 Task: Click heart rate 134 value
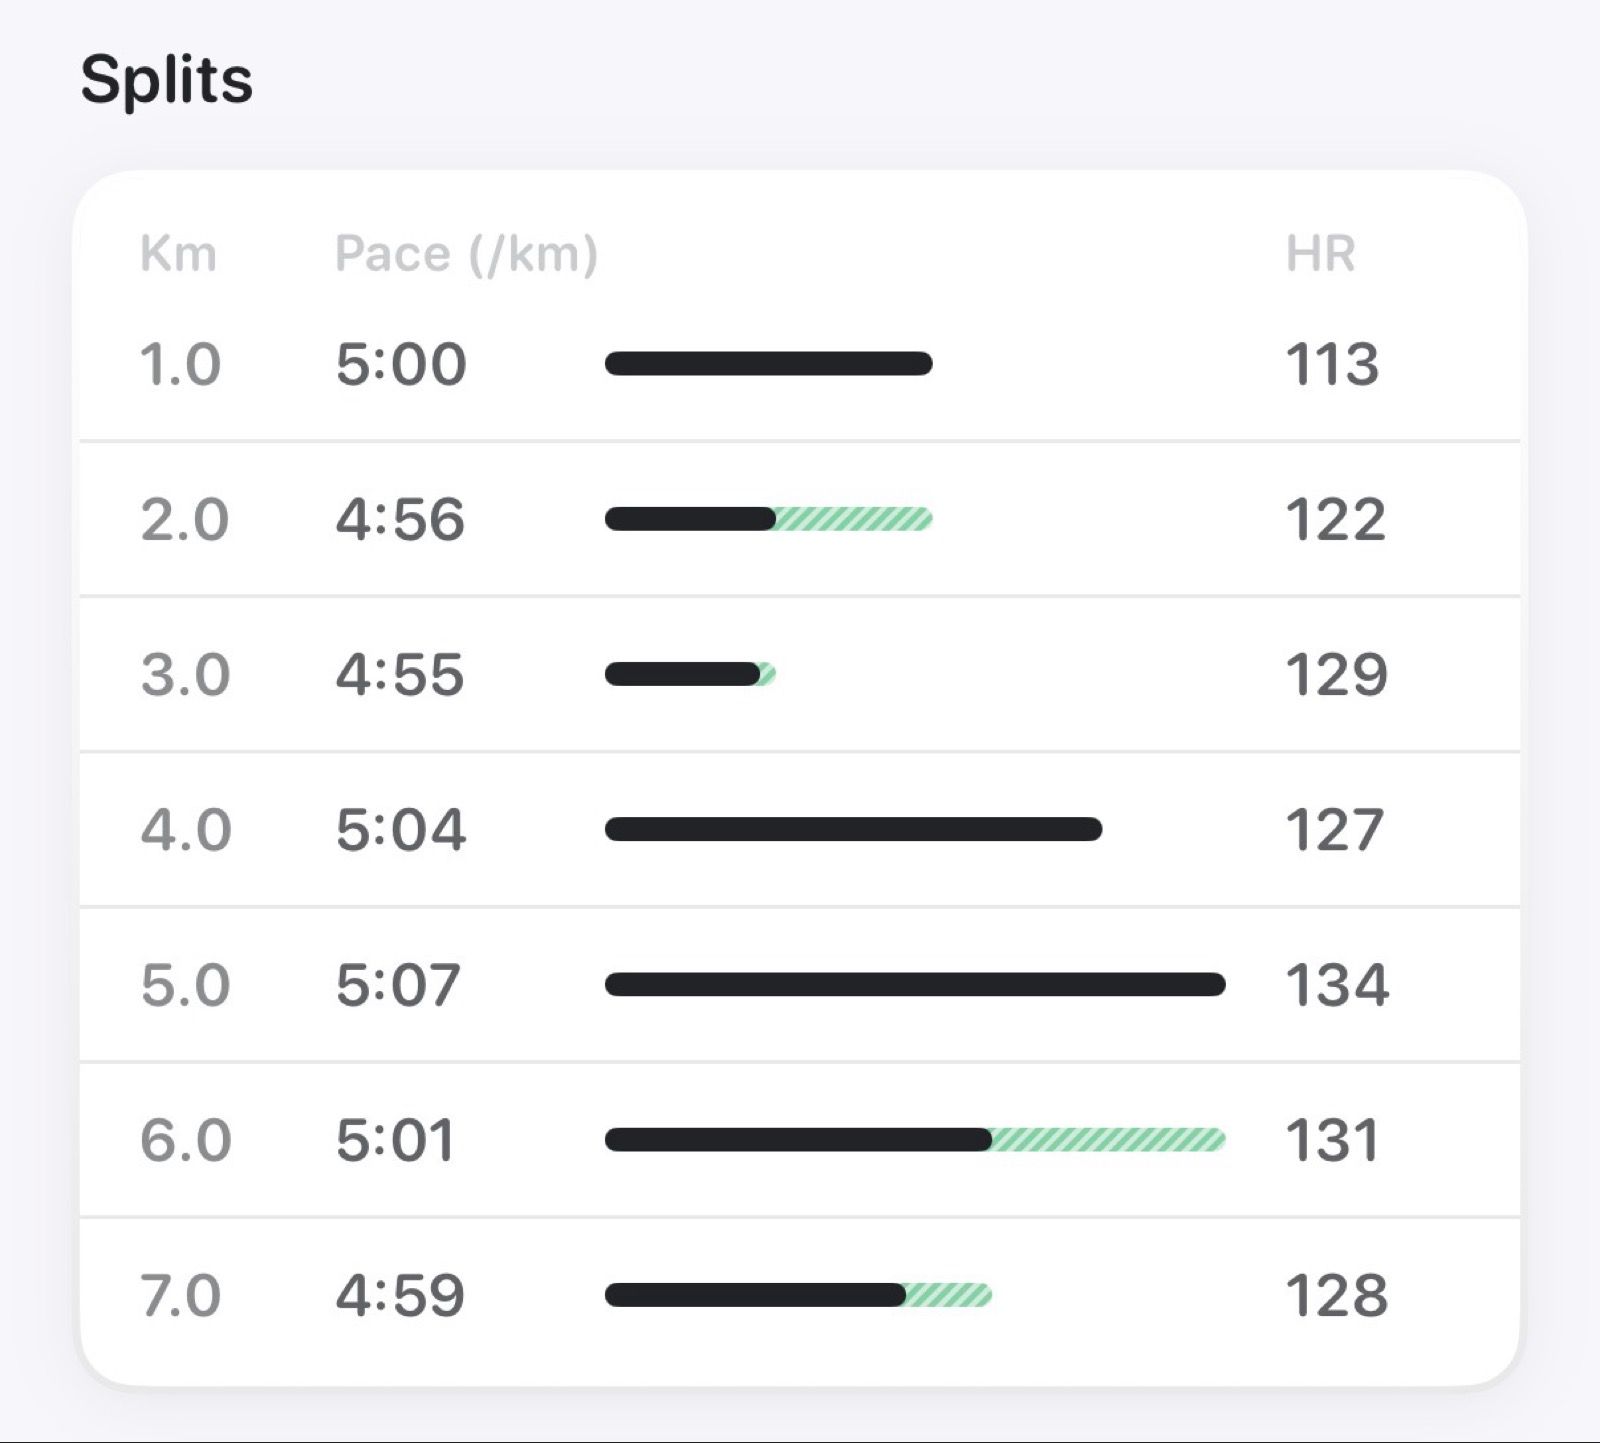point(1337,985)
